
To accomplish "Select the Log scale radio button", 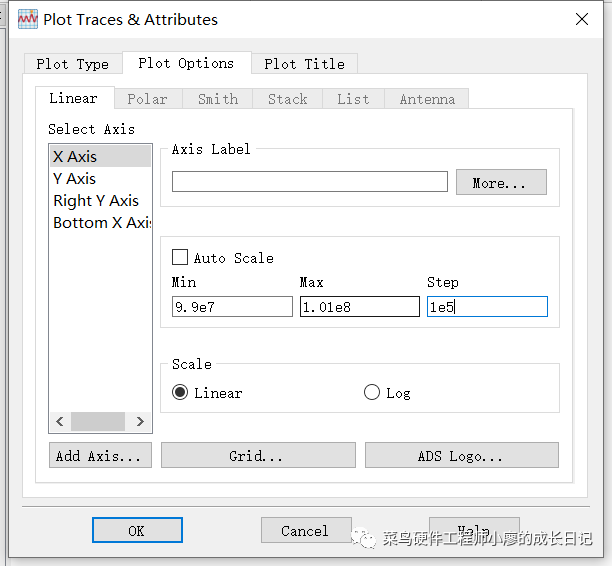I will (x=372, y=393).
